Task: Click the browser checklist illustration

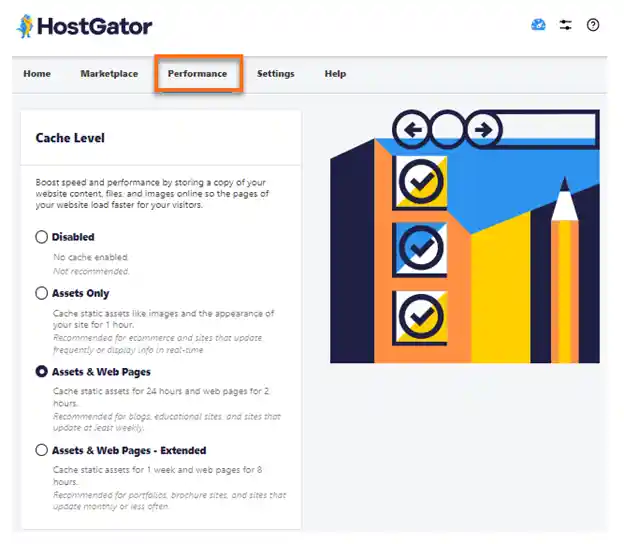Action: pos(464,236)
